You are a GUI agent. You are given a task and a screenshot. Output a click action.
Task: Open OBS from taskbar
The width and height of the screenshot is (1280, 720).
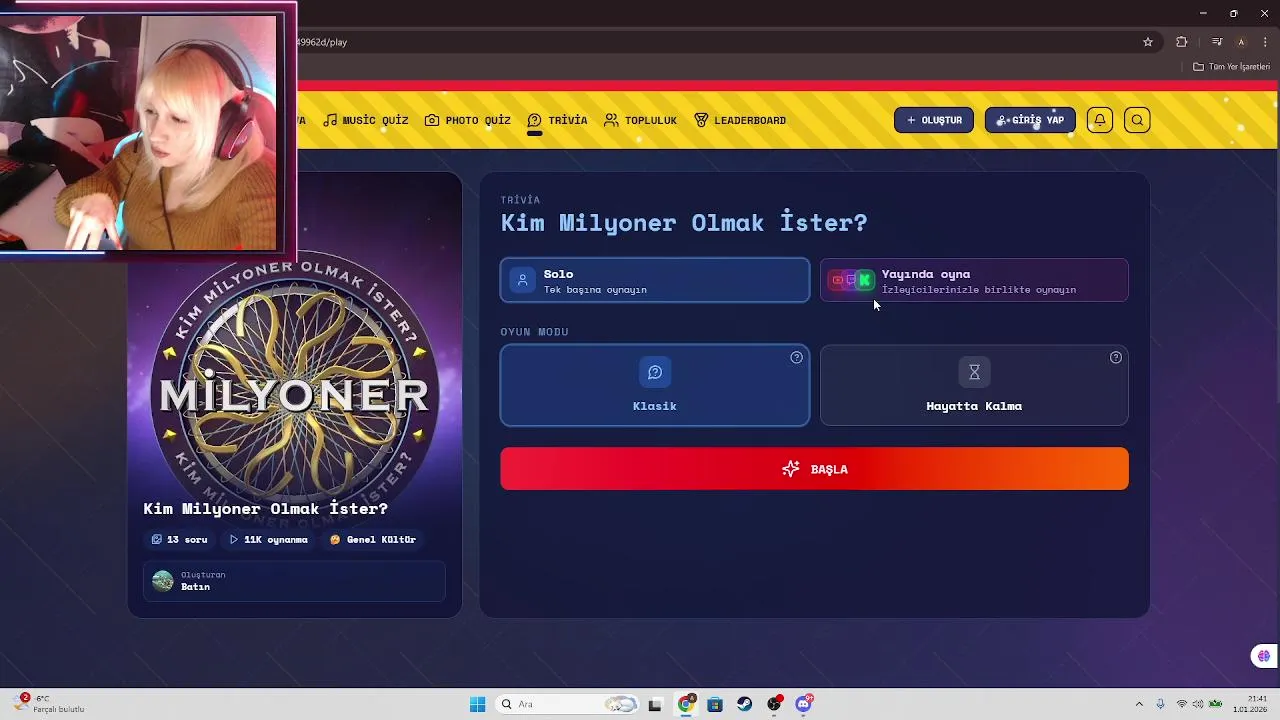tap(774, 704)
